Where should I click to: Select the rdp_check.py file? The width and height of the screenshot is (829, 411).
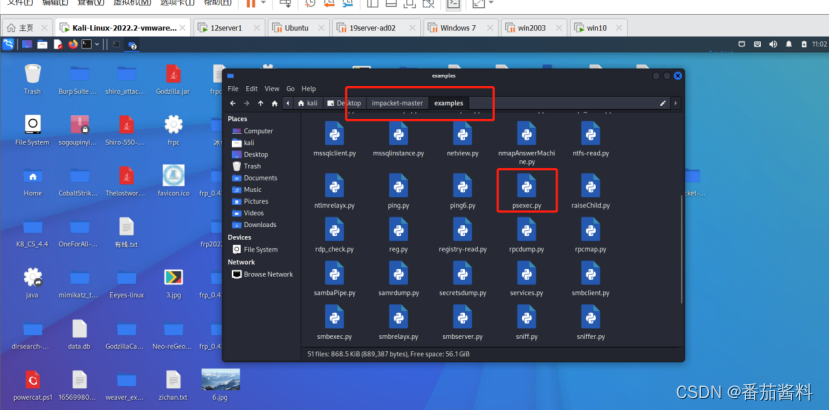tap(335, 235)
